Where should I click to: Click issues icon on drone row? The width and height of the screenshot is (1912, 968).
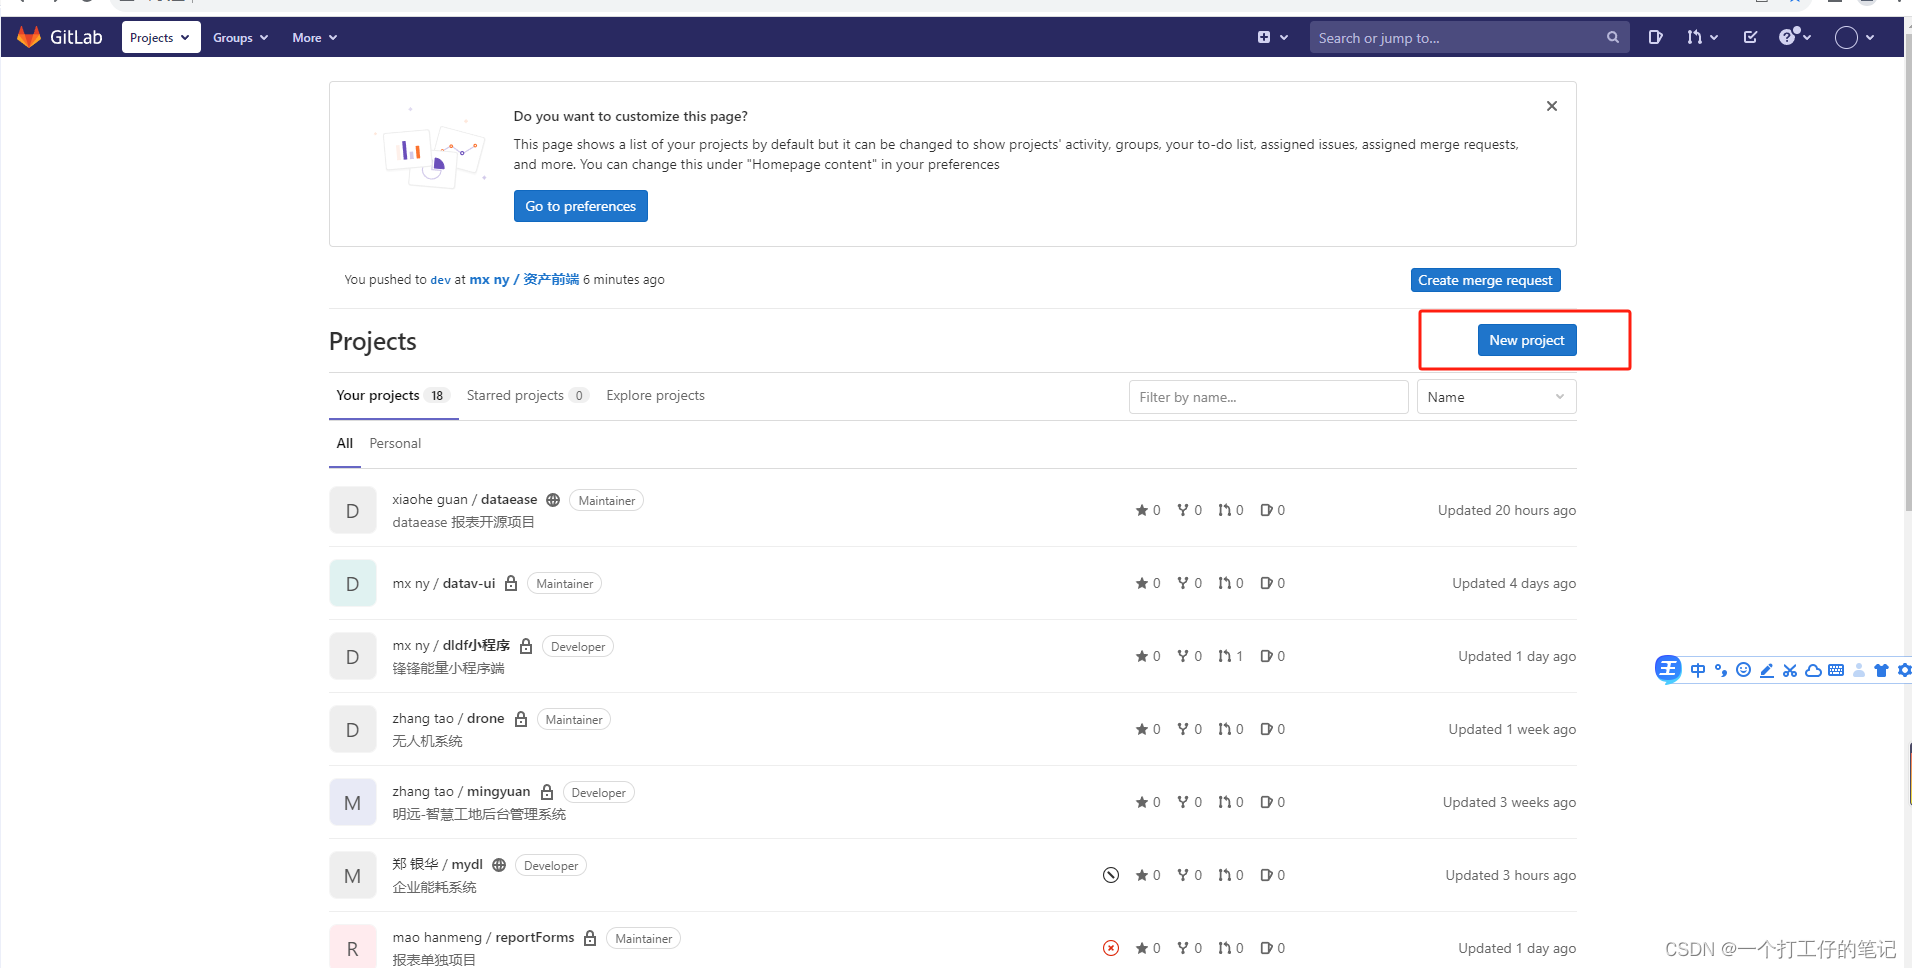pyautogui.click(x=1266, y=729)
